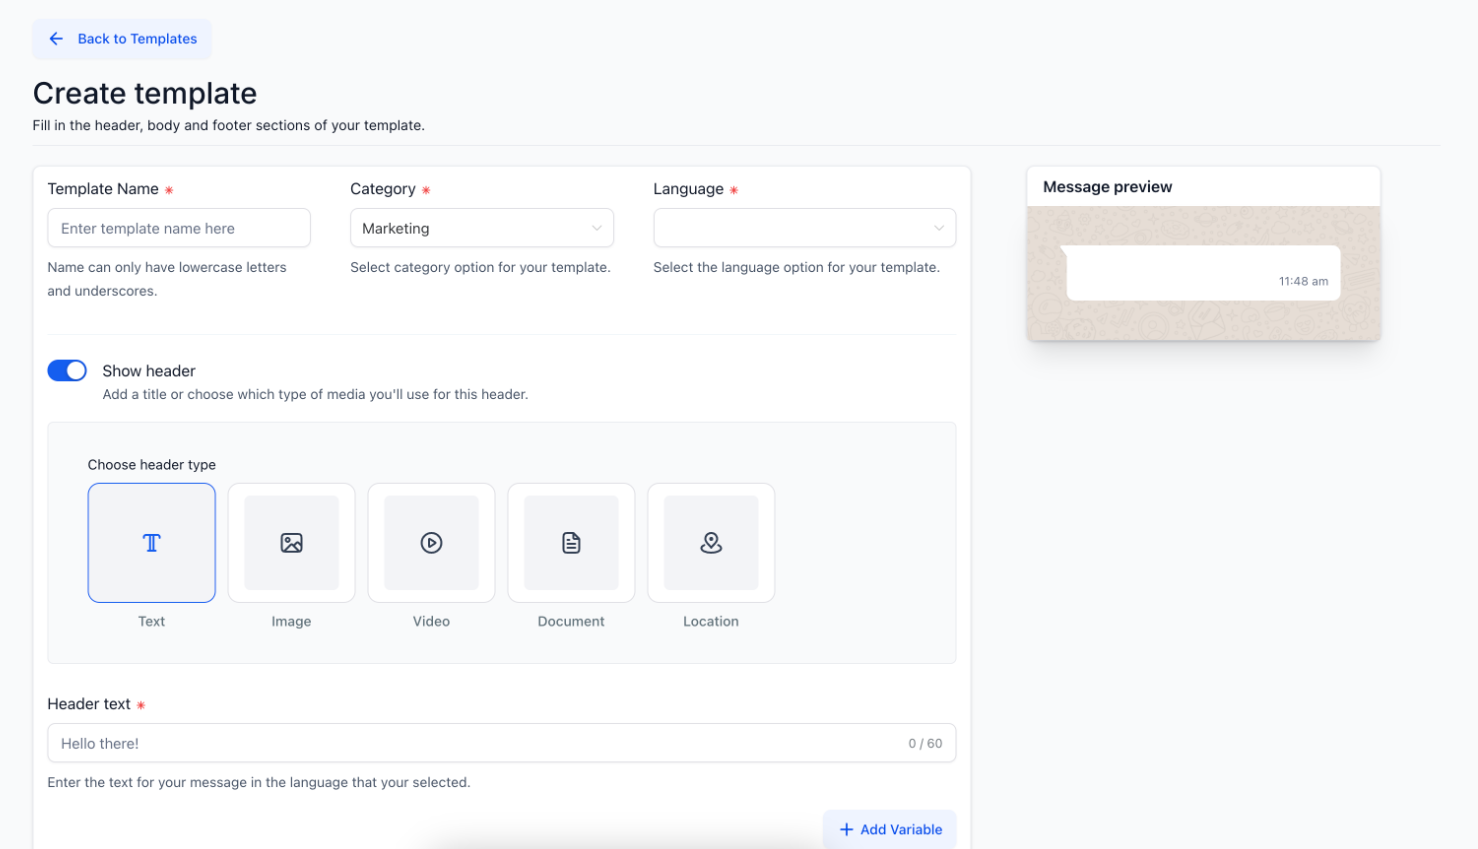Click the Message preview heading

click(x=1107, y=187)
